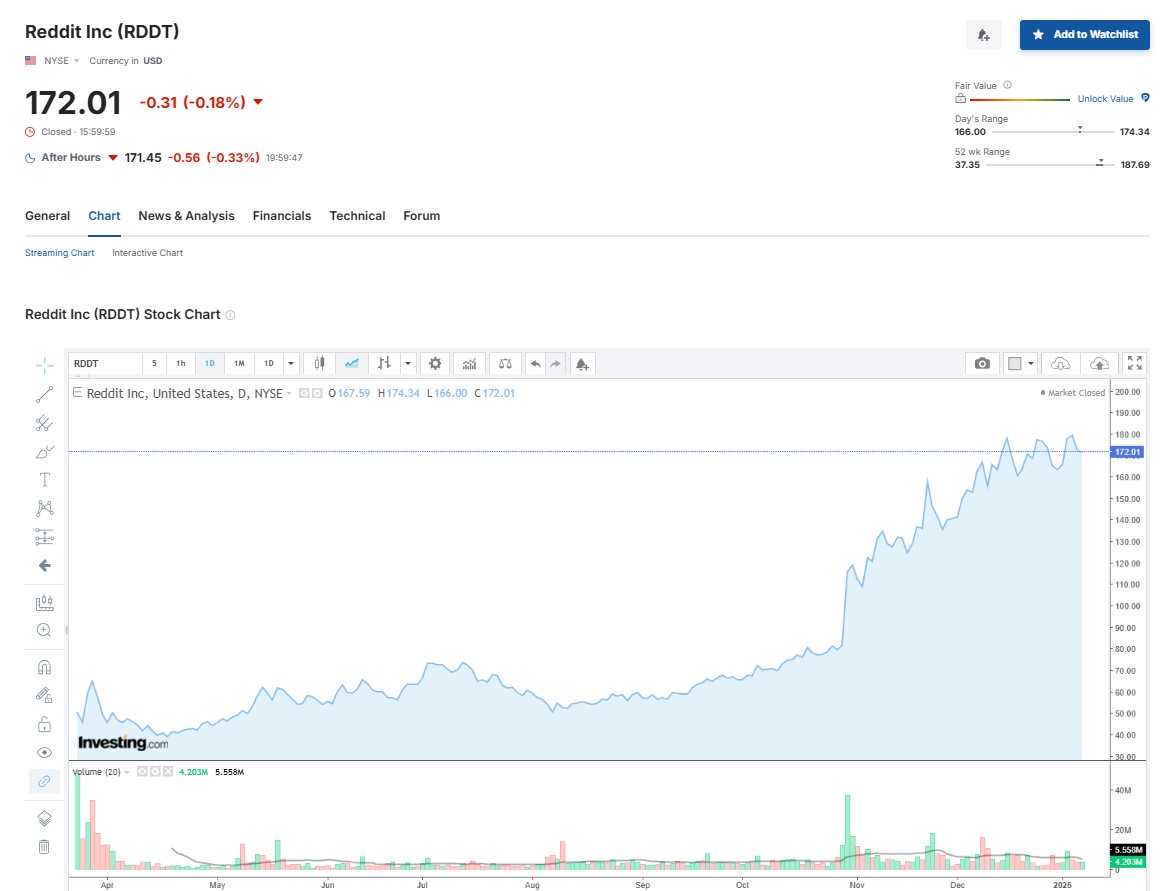This screenshot has width=1161, height=891.
Task: Save chart layout to cloud
Action: coord(1100,364)
